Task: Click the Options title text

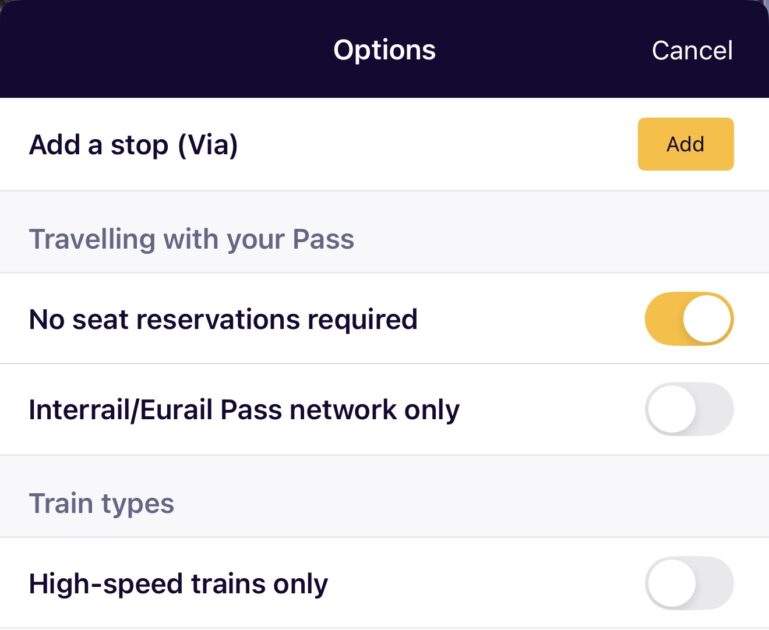Action: click(384, 50)
